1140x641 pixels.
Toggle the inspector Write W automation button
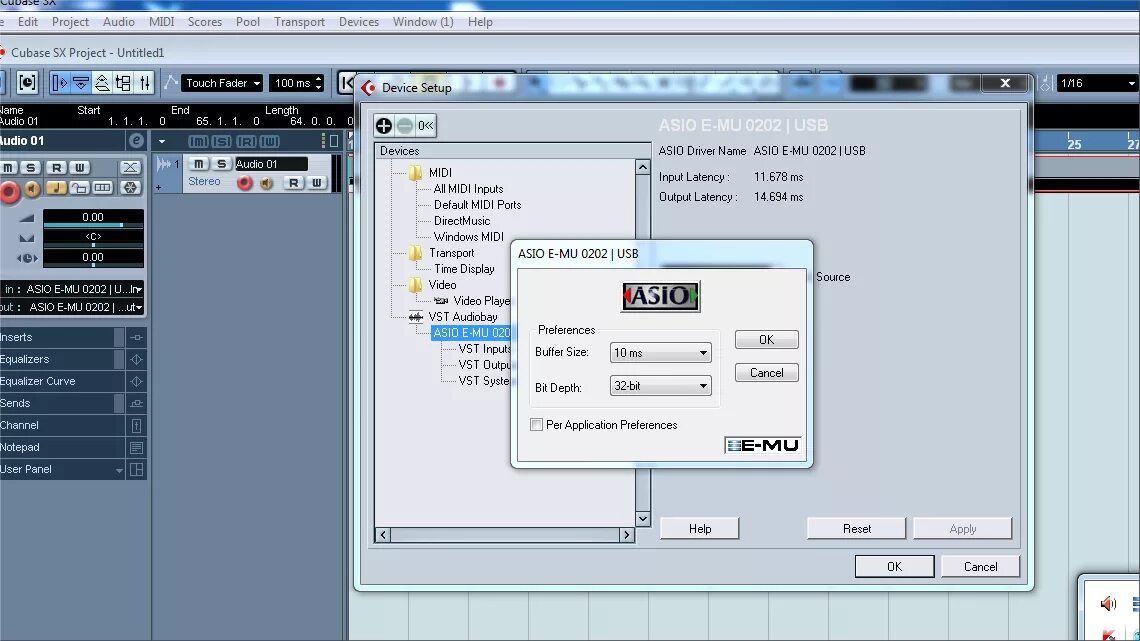point(80,168)
